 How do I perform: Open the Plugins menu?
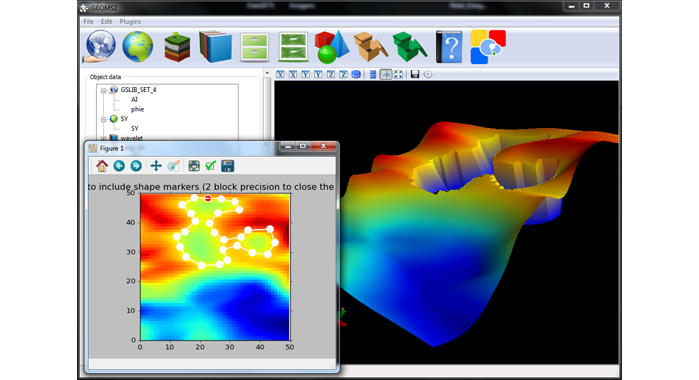click(130, 21)
